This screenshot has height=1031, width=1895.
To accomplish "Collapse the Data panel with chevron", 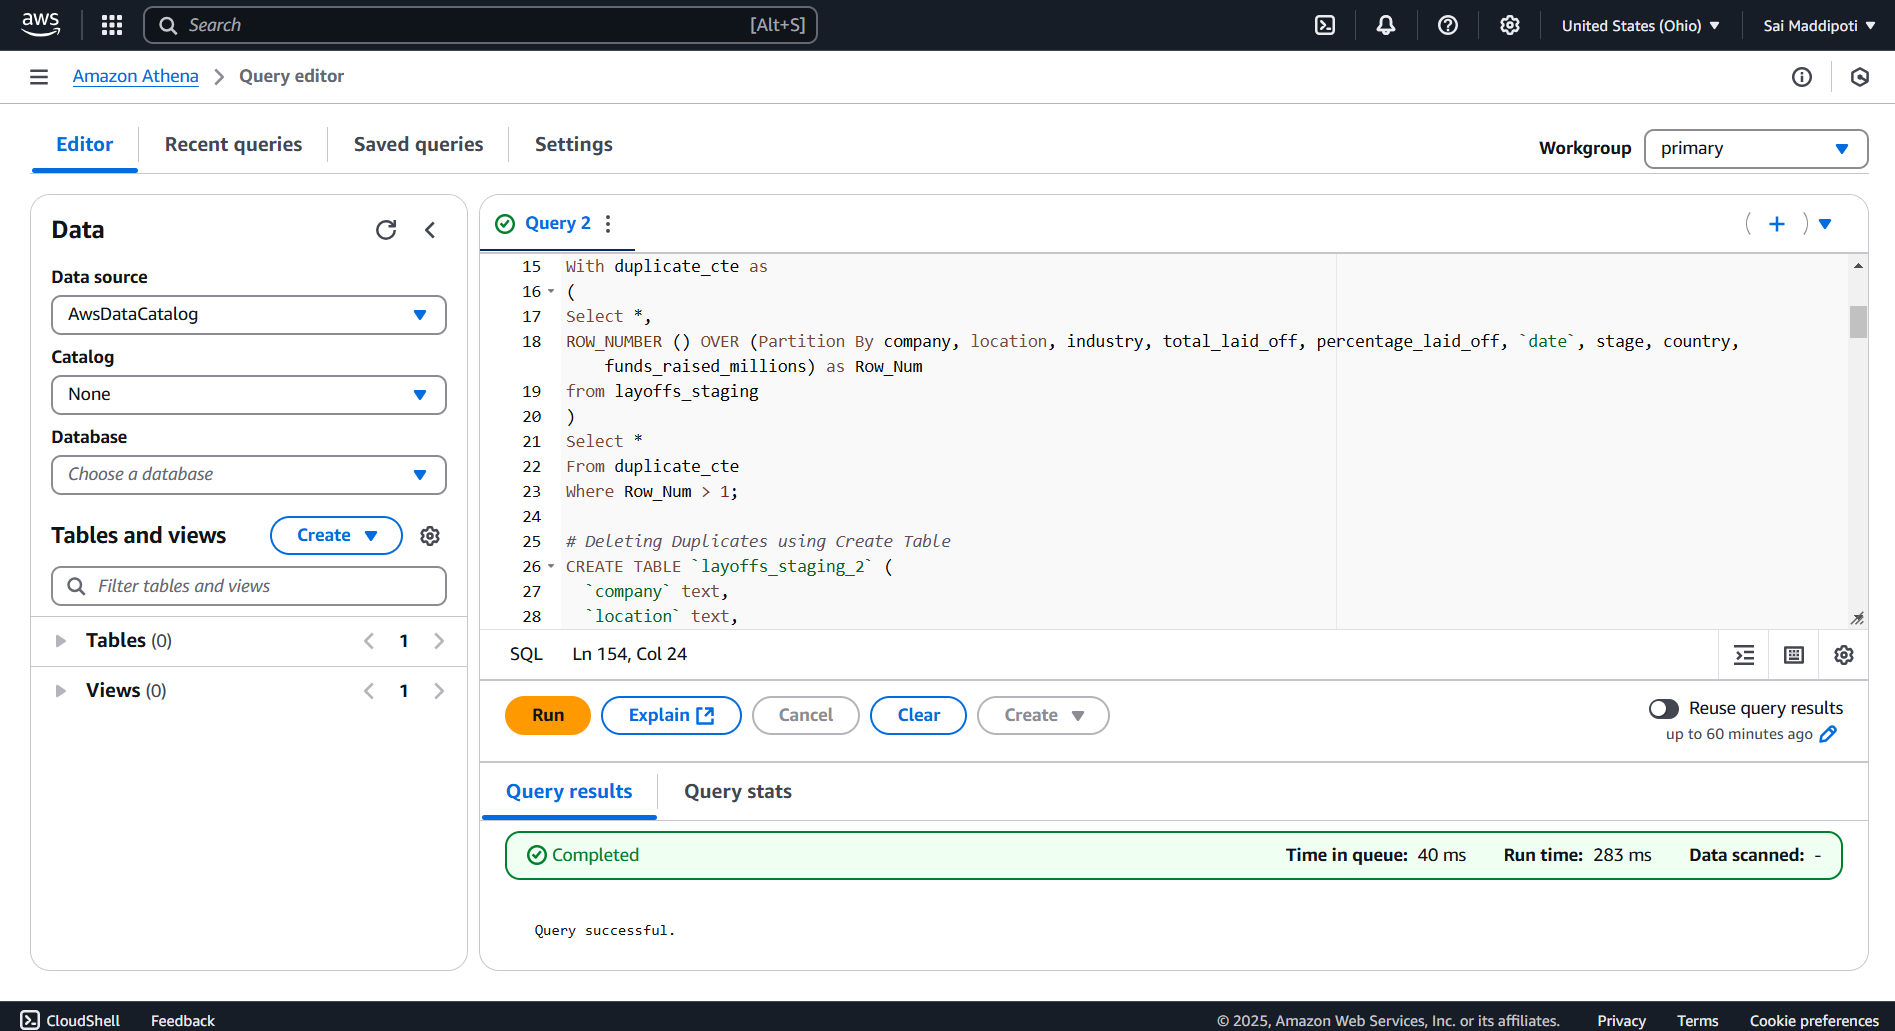I will point(430,230).
